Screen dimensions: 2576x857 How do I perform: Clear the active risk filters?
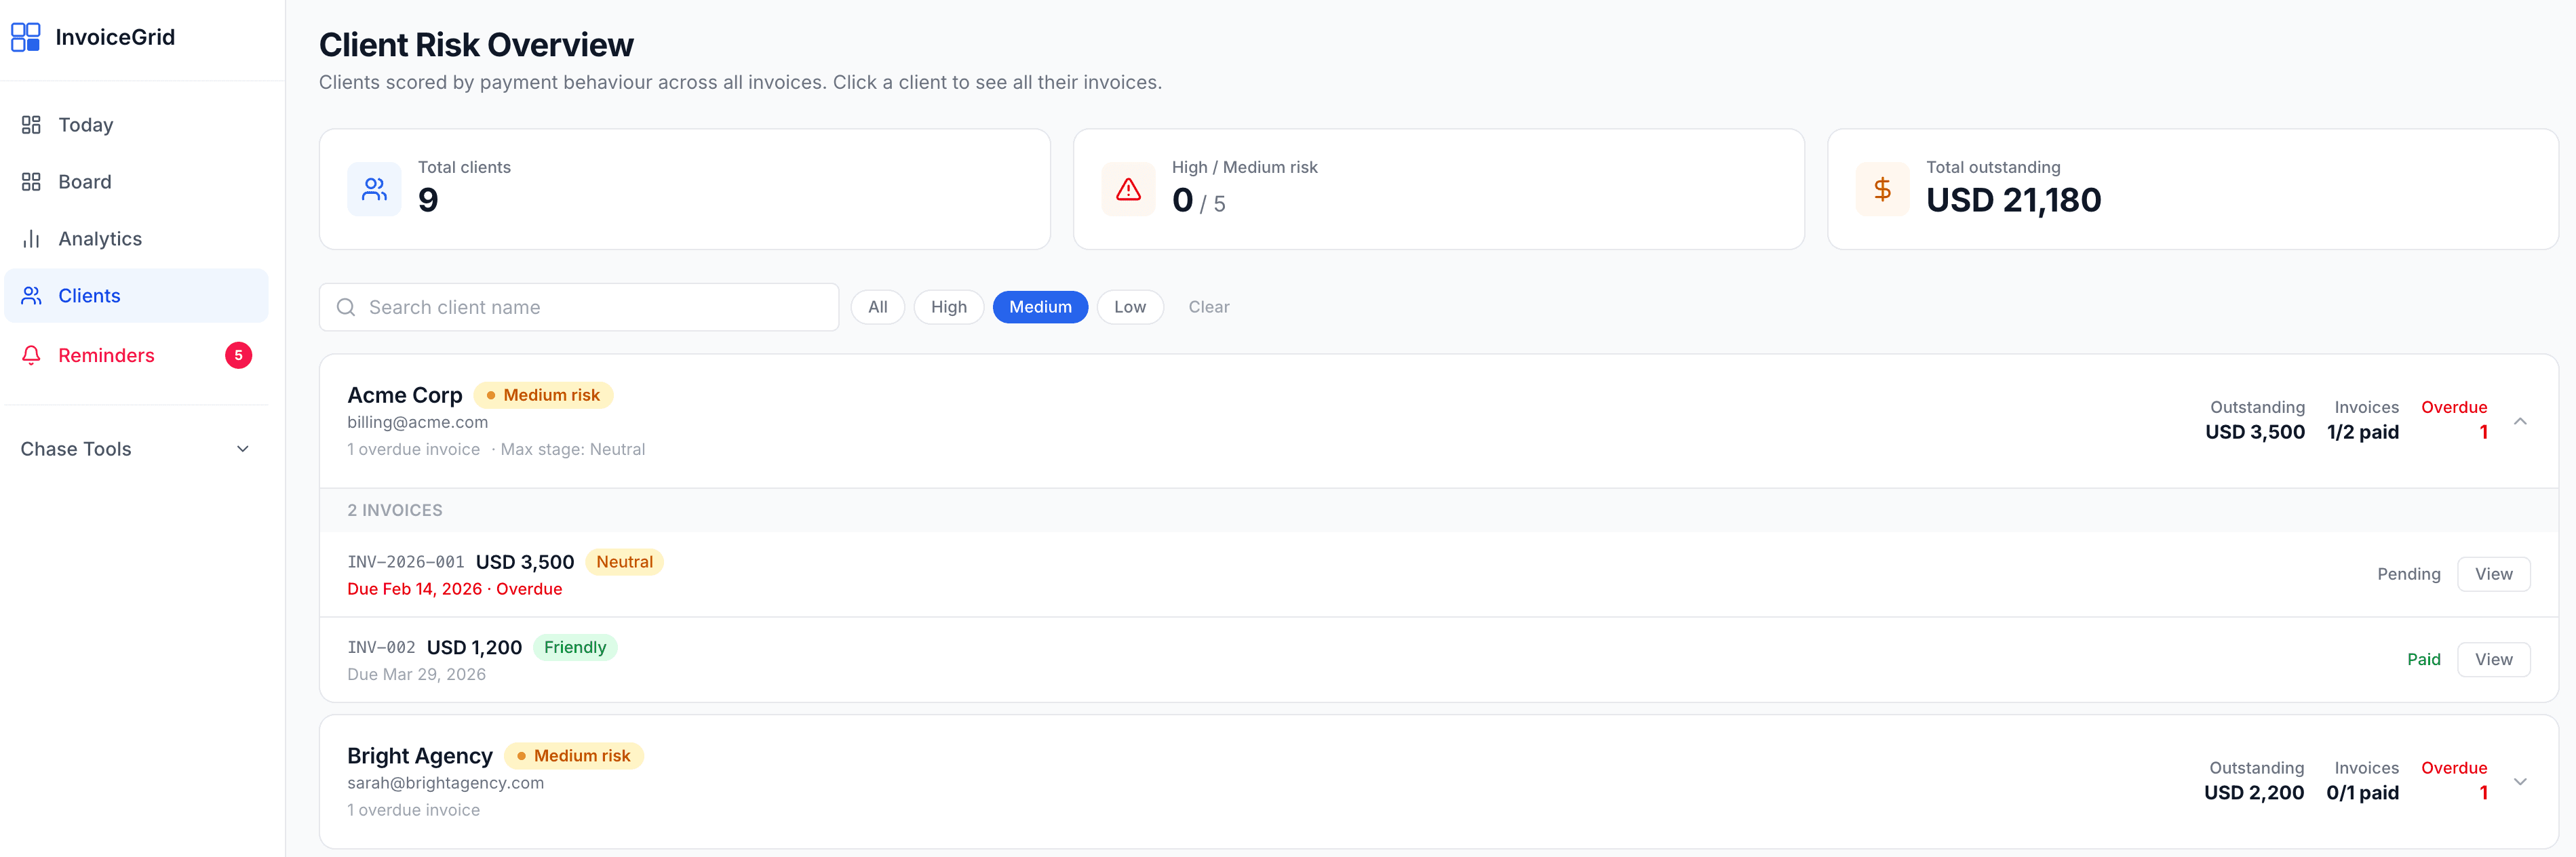[1208, 307]
